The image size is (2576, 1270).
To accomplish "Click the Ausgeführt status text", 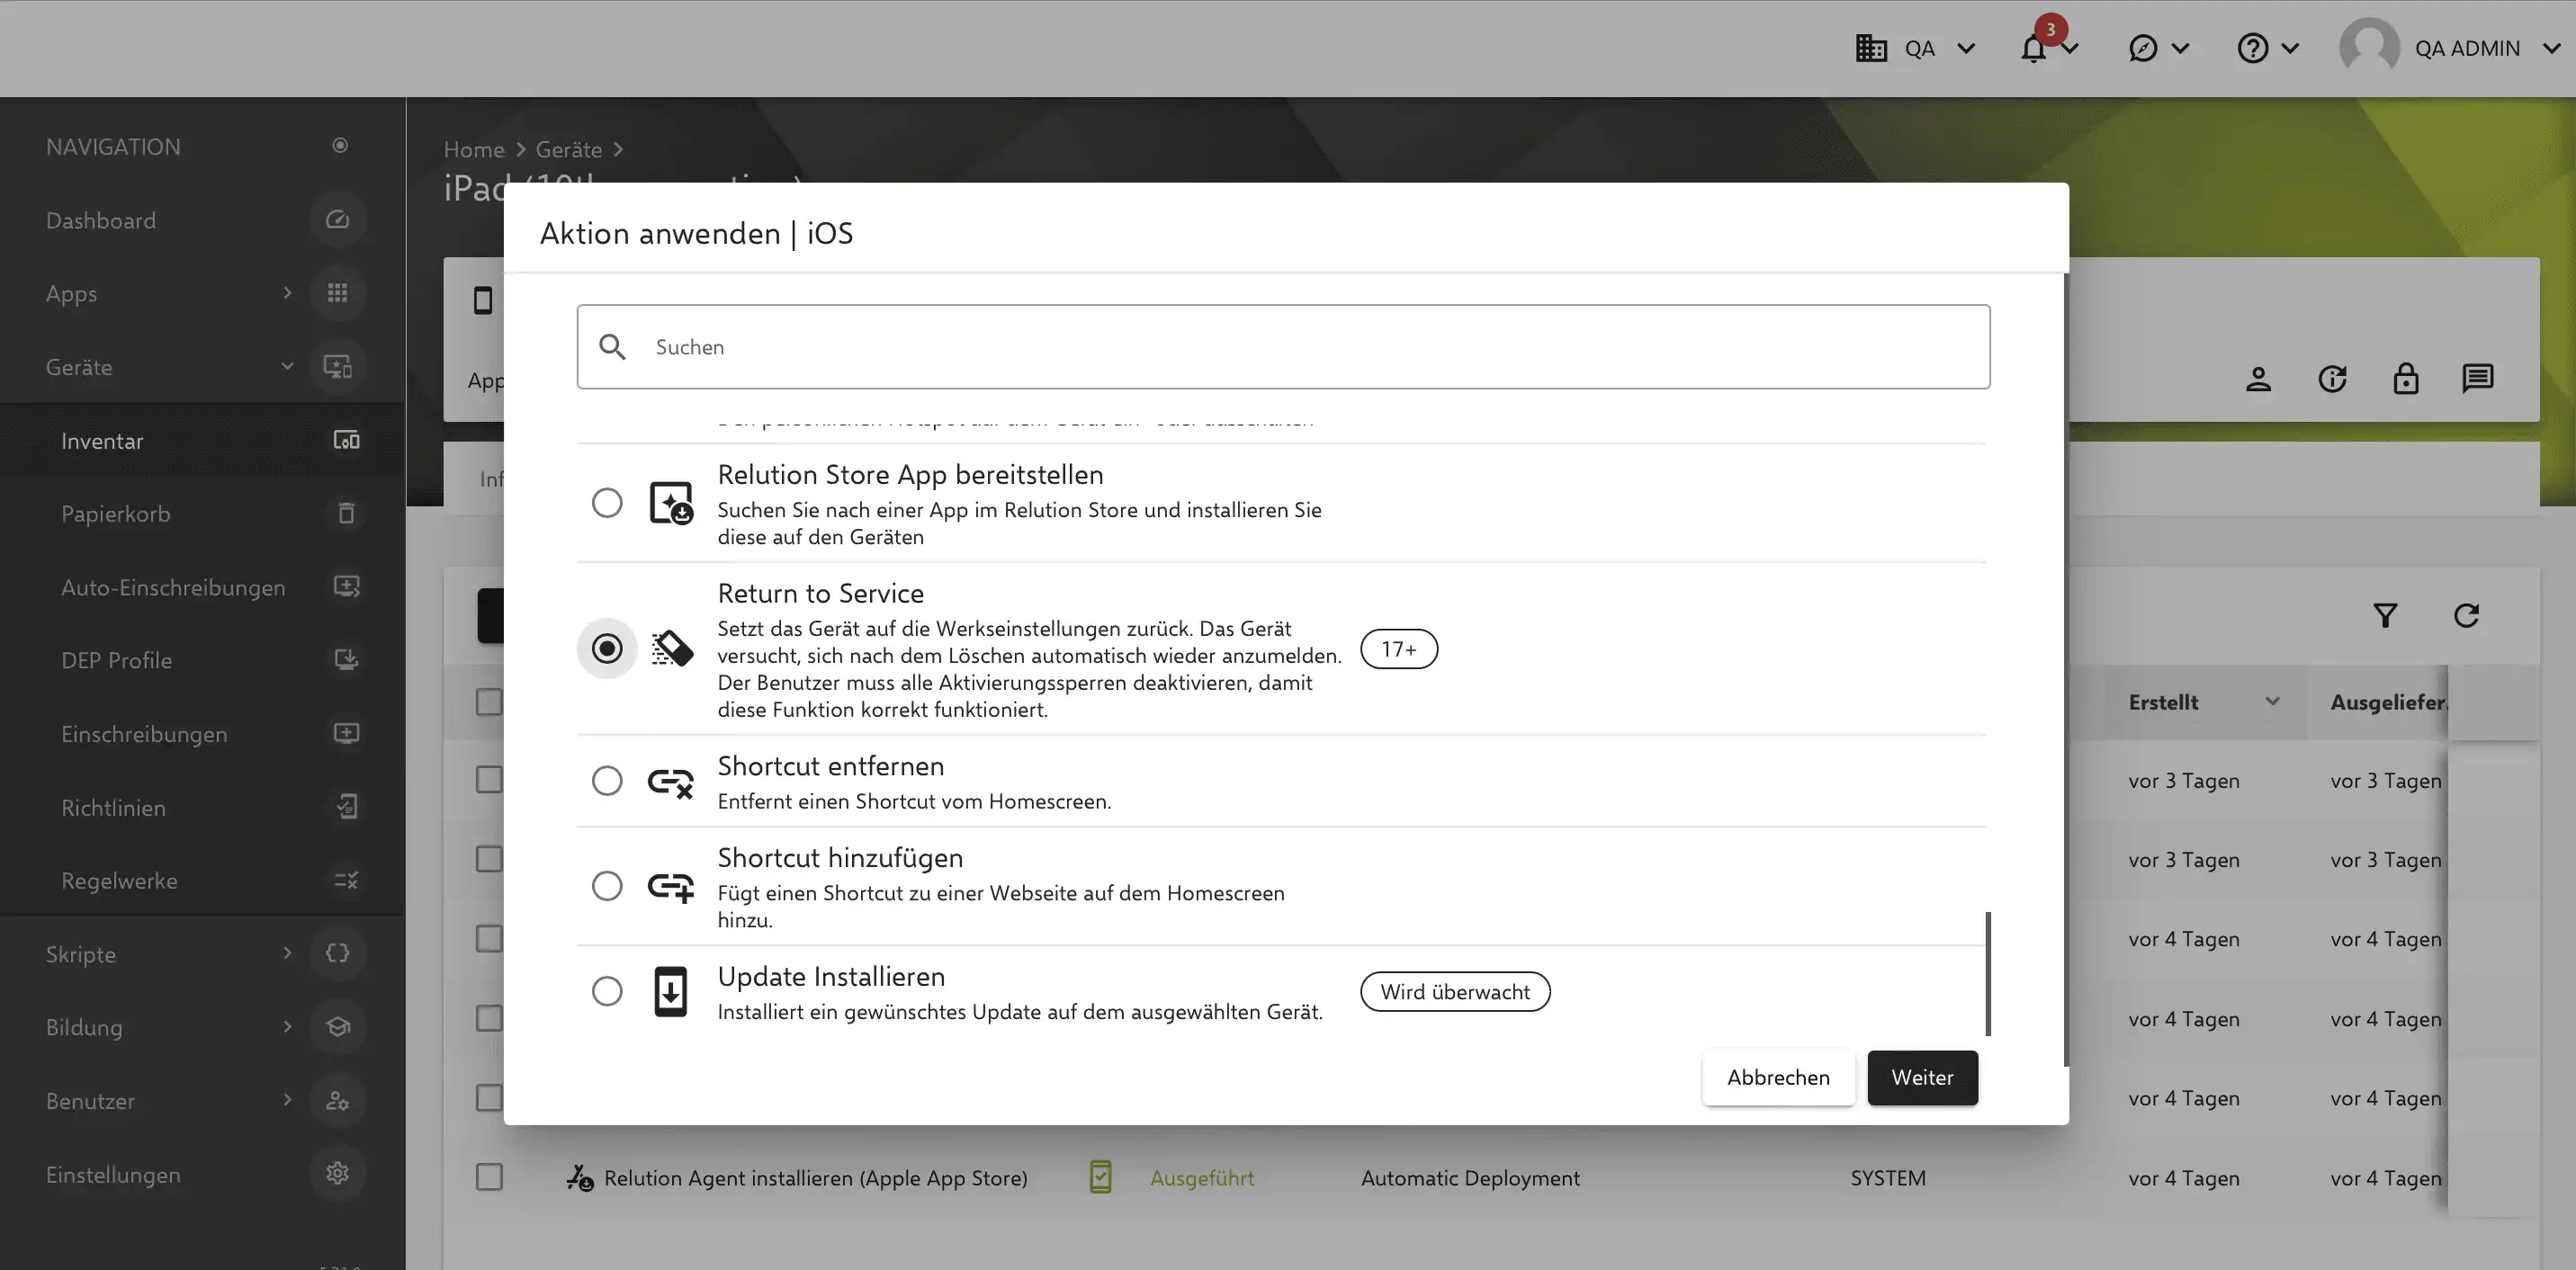I will (x=1202, y=1178).
